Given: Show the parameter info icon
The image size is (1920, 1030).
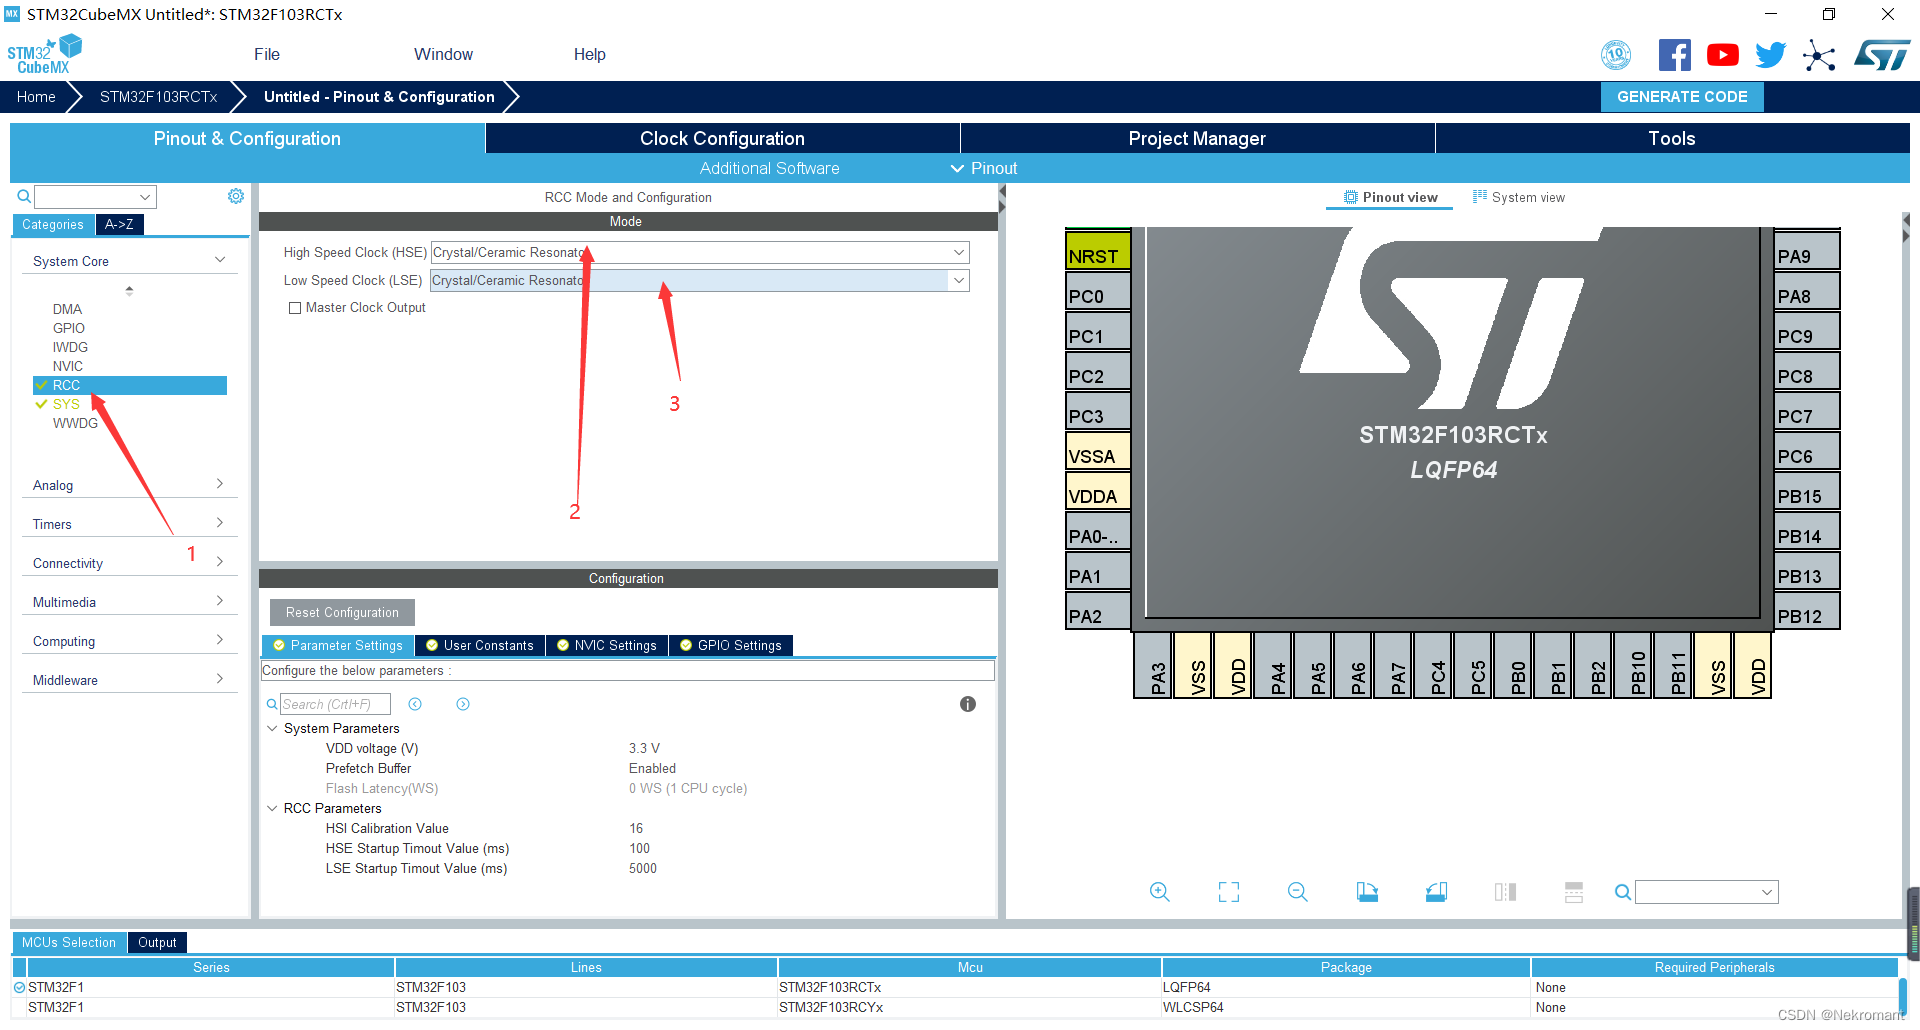Looking at the screenshot, I should (x=968, y=704).
